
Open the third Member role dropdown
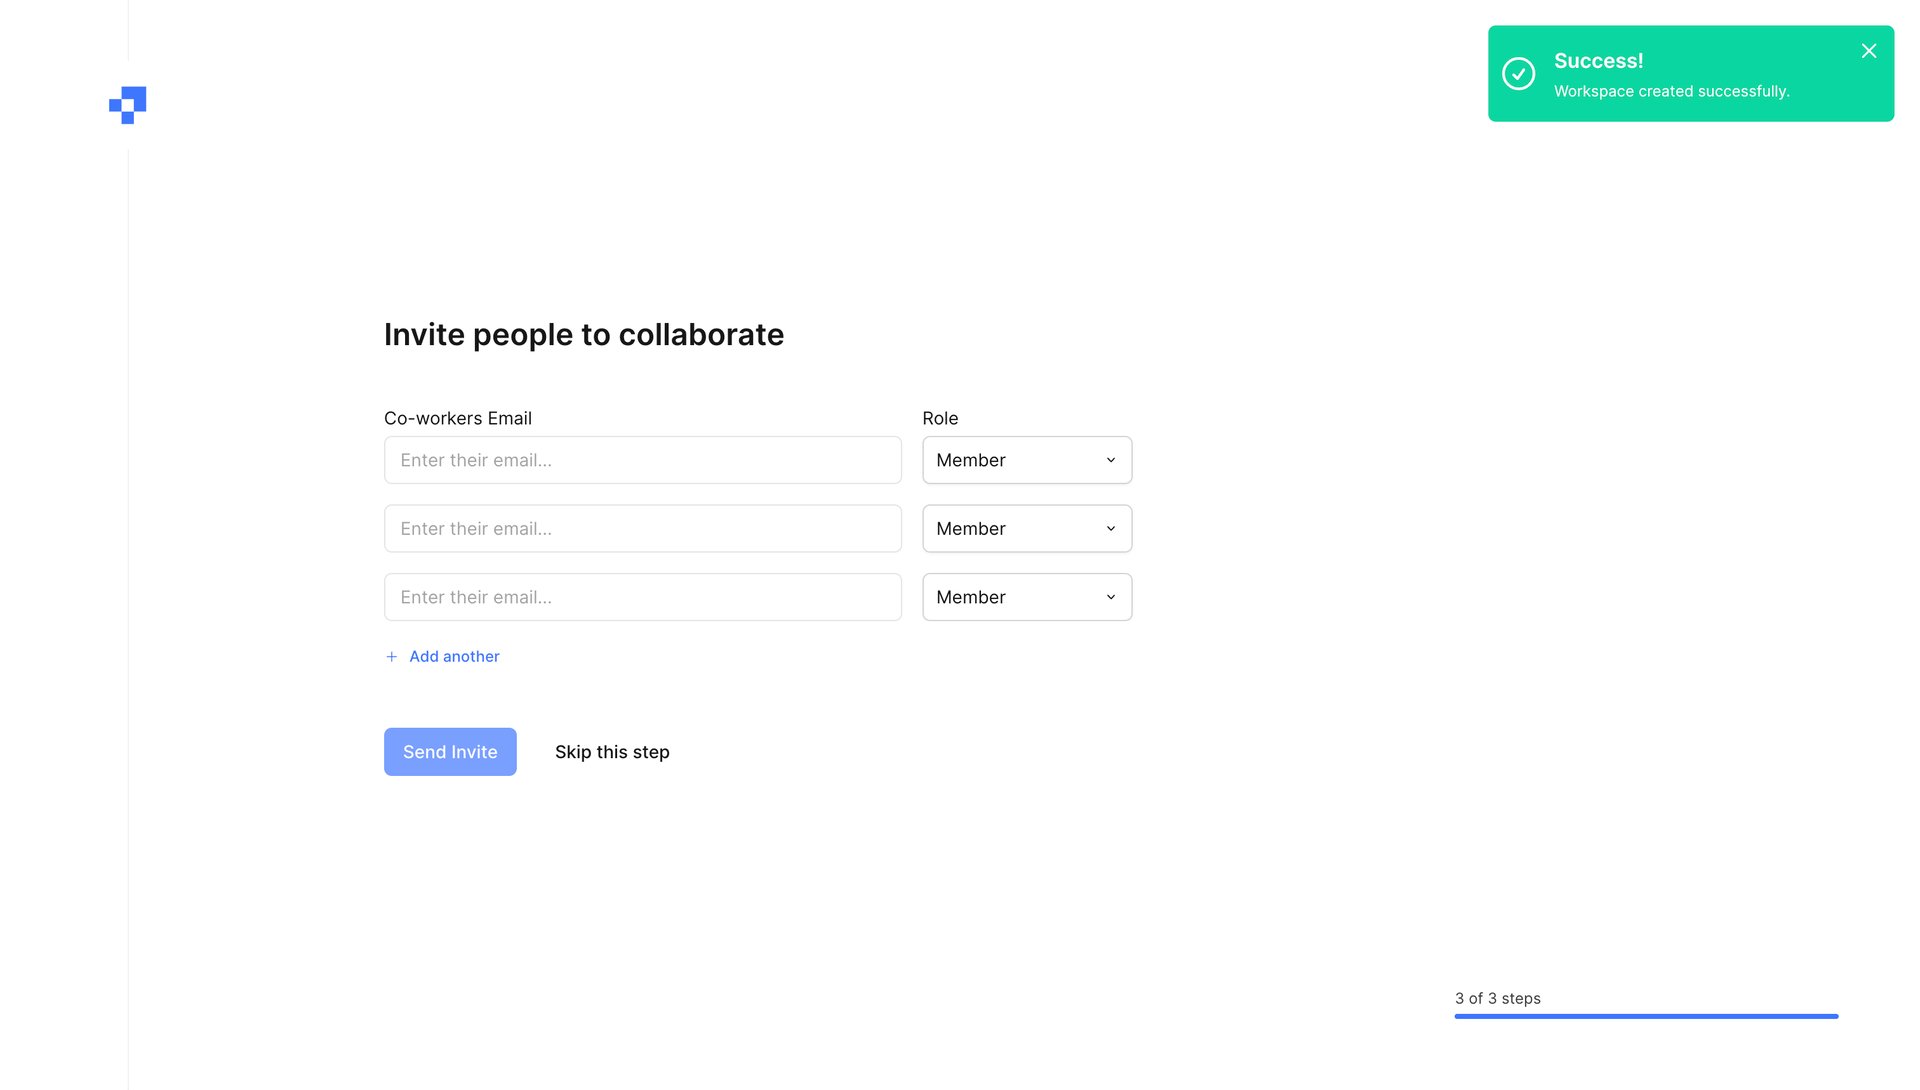coord(1027,596)
